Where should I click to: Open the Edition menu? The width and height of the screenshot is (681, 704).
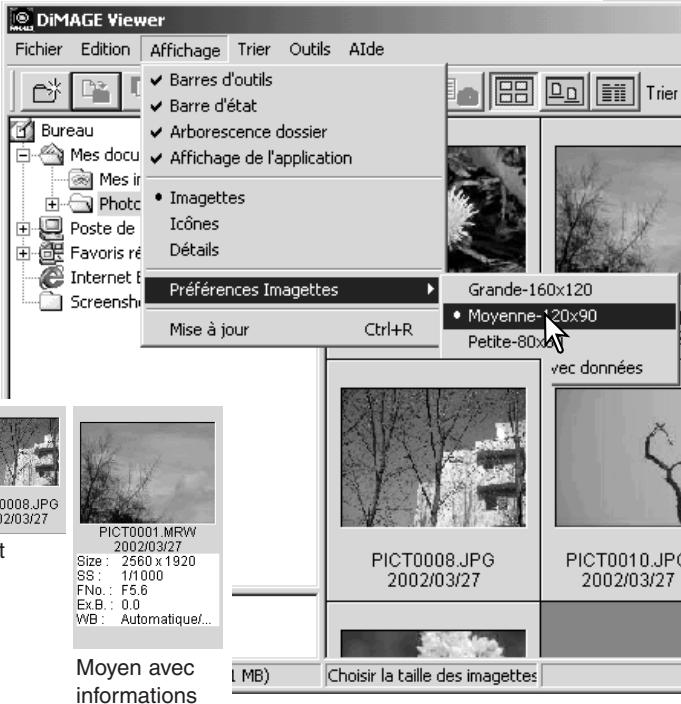(105, 49)
